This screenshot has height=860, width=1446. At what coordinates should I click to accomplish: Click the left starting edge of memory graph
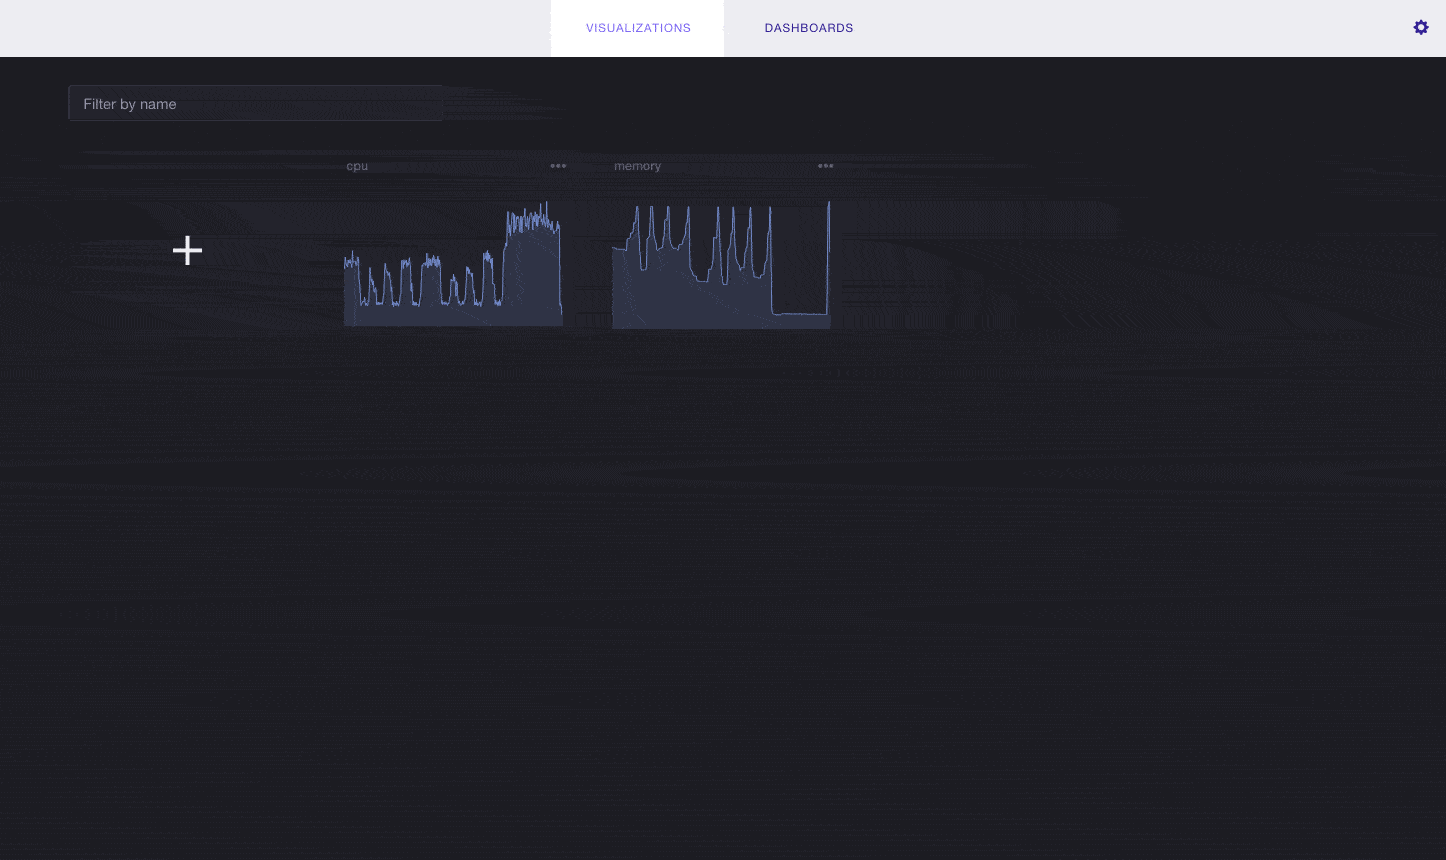click(616, 260)
